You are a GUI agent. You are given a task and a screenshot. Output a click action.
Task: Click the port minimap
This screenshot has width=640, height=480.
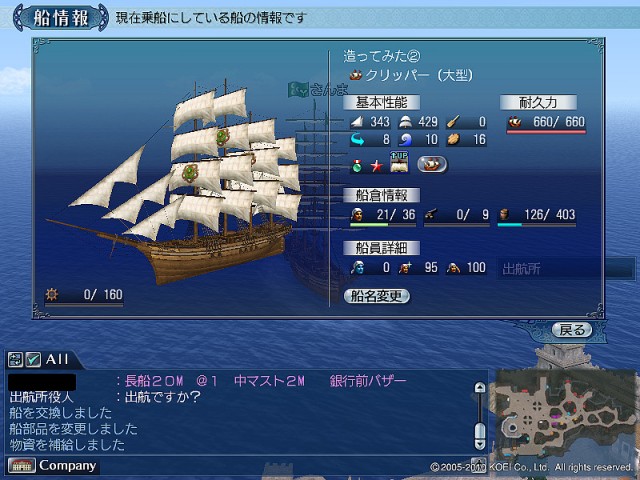tap(565, 414)
